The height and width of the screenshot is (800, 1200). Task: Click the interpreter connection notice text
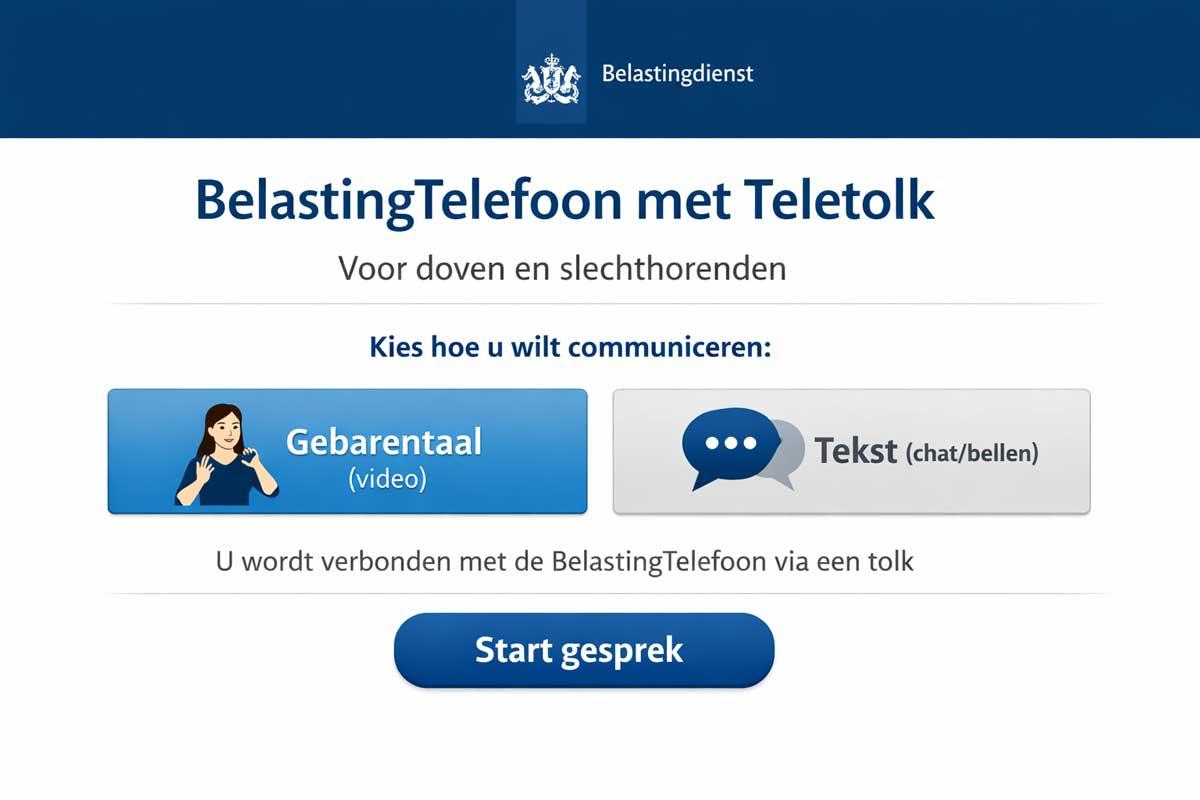point(568,561)
